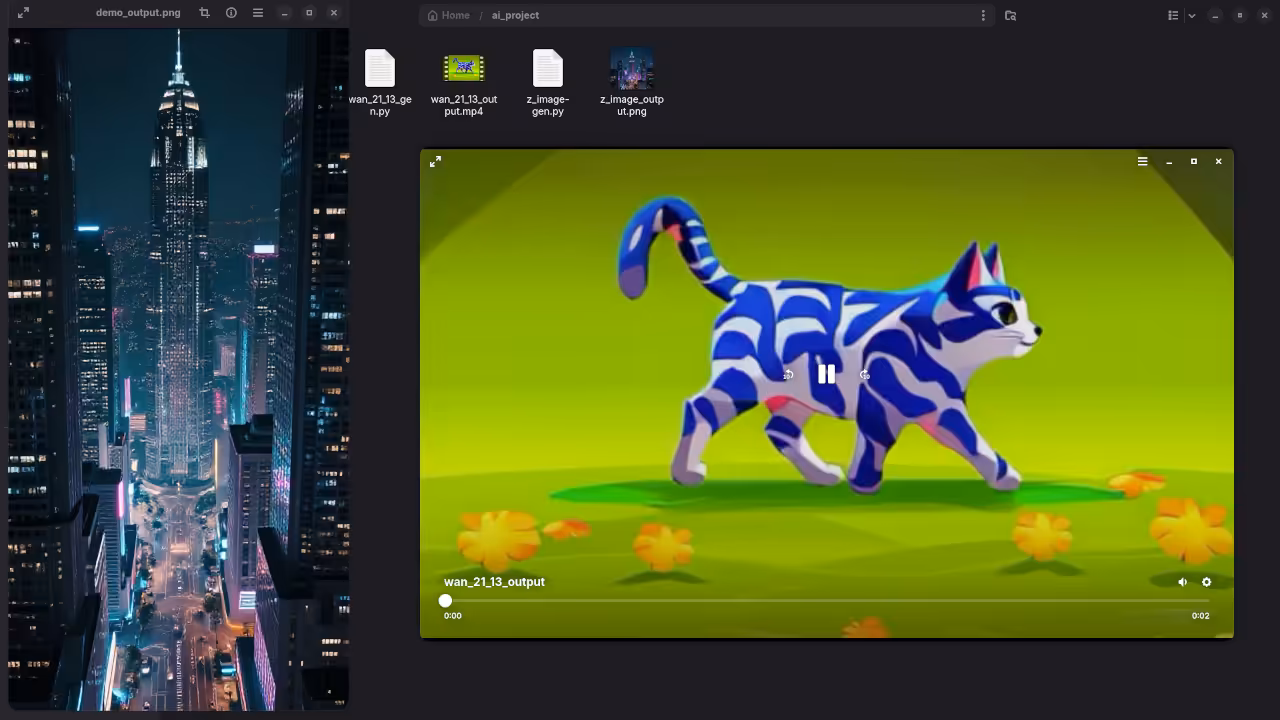Toggle fullscreen in the image viewer
Screen dimensions: 1280x720
pos(23,13)
